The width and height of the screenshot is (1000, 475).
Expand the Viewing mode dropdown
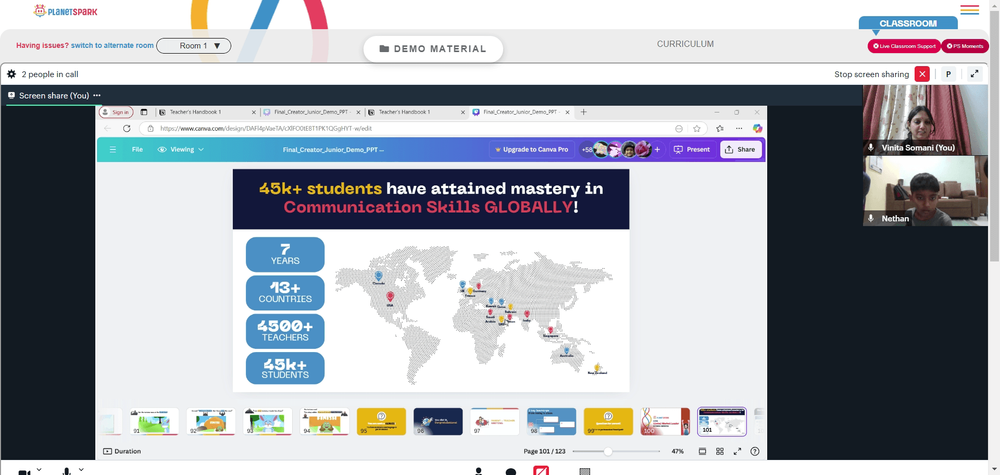point(180,149)
